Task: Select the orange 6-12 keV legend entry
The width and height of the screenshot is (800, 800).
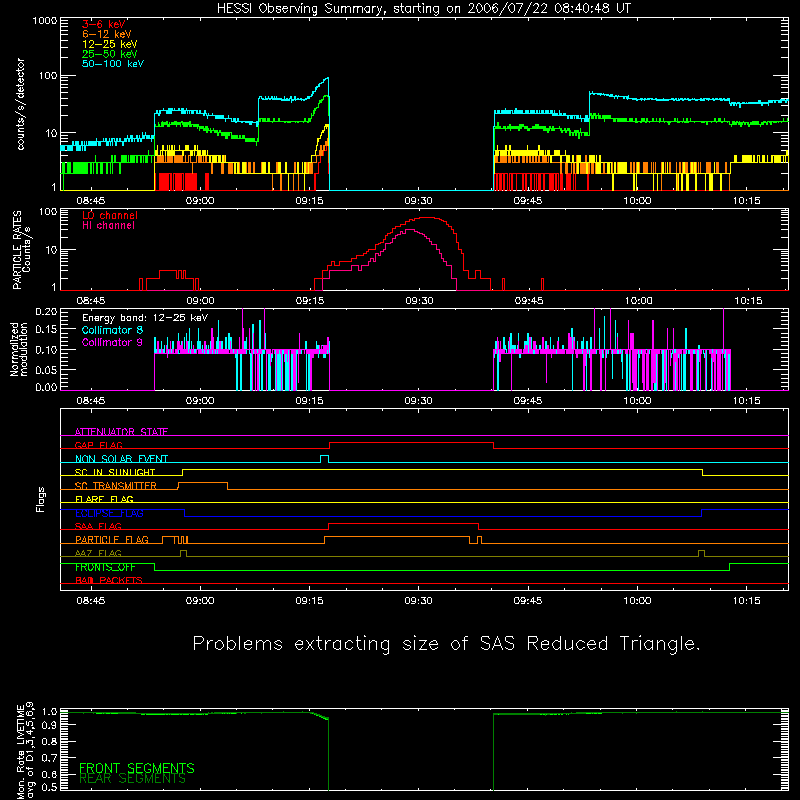Action: tap(107, 34)
